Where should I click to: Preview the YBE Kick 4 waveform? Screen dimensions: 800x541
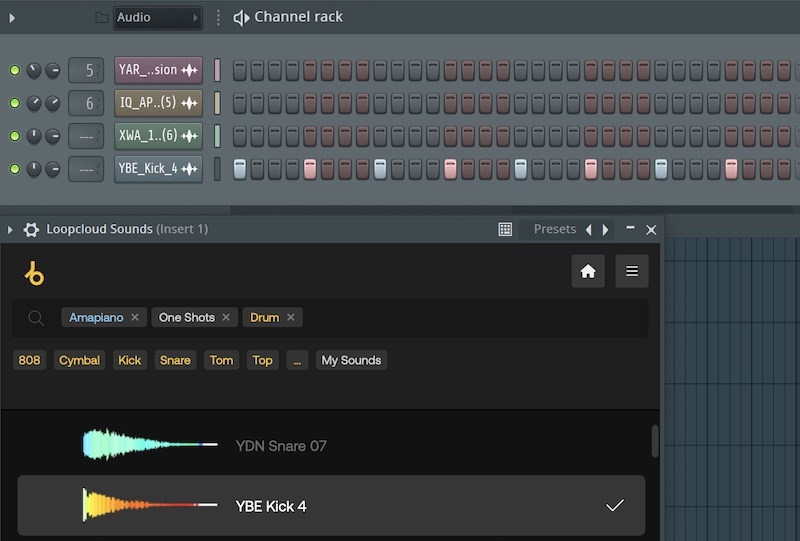click(151, 505)
